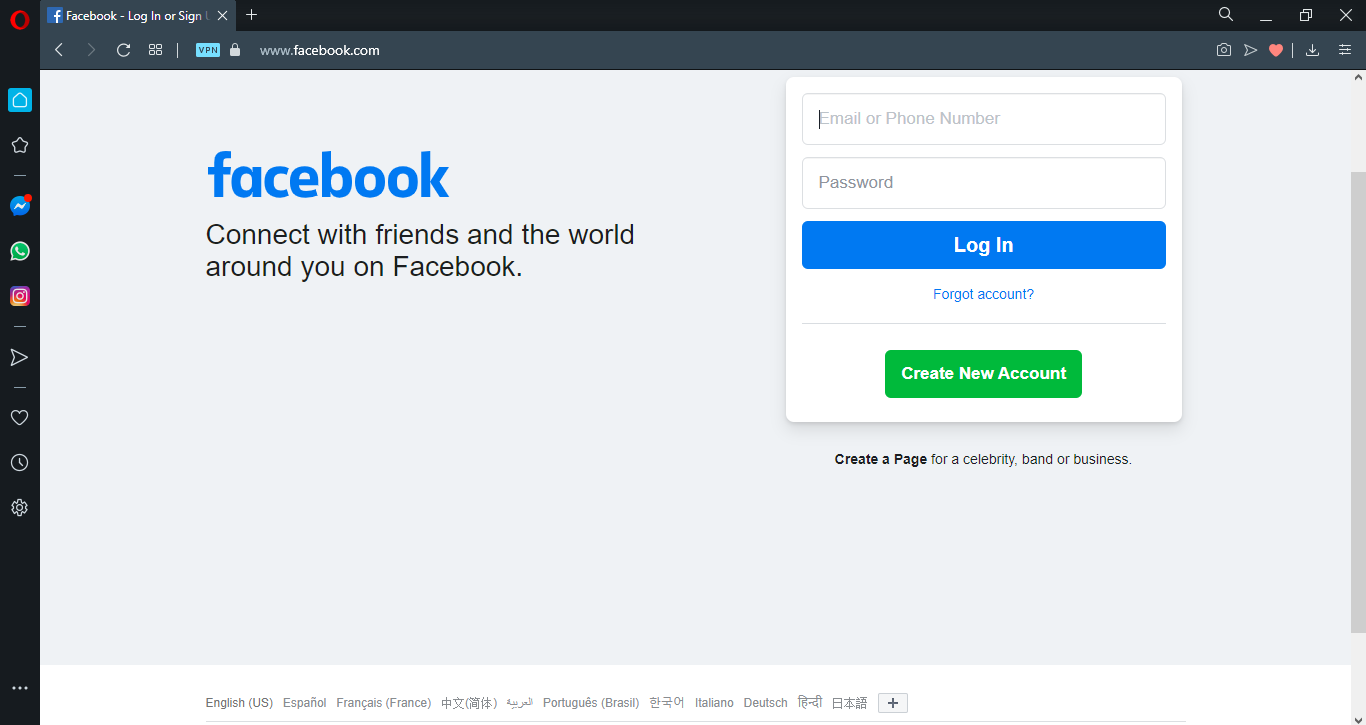Image resolution: width=1366 pixels, height=725 pixels.
Task: Toggle the VPN badge
Action: pyautogui.click(x=208, y=50)
